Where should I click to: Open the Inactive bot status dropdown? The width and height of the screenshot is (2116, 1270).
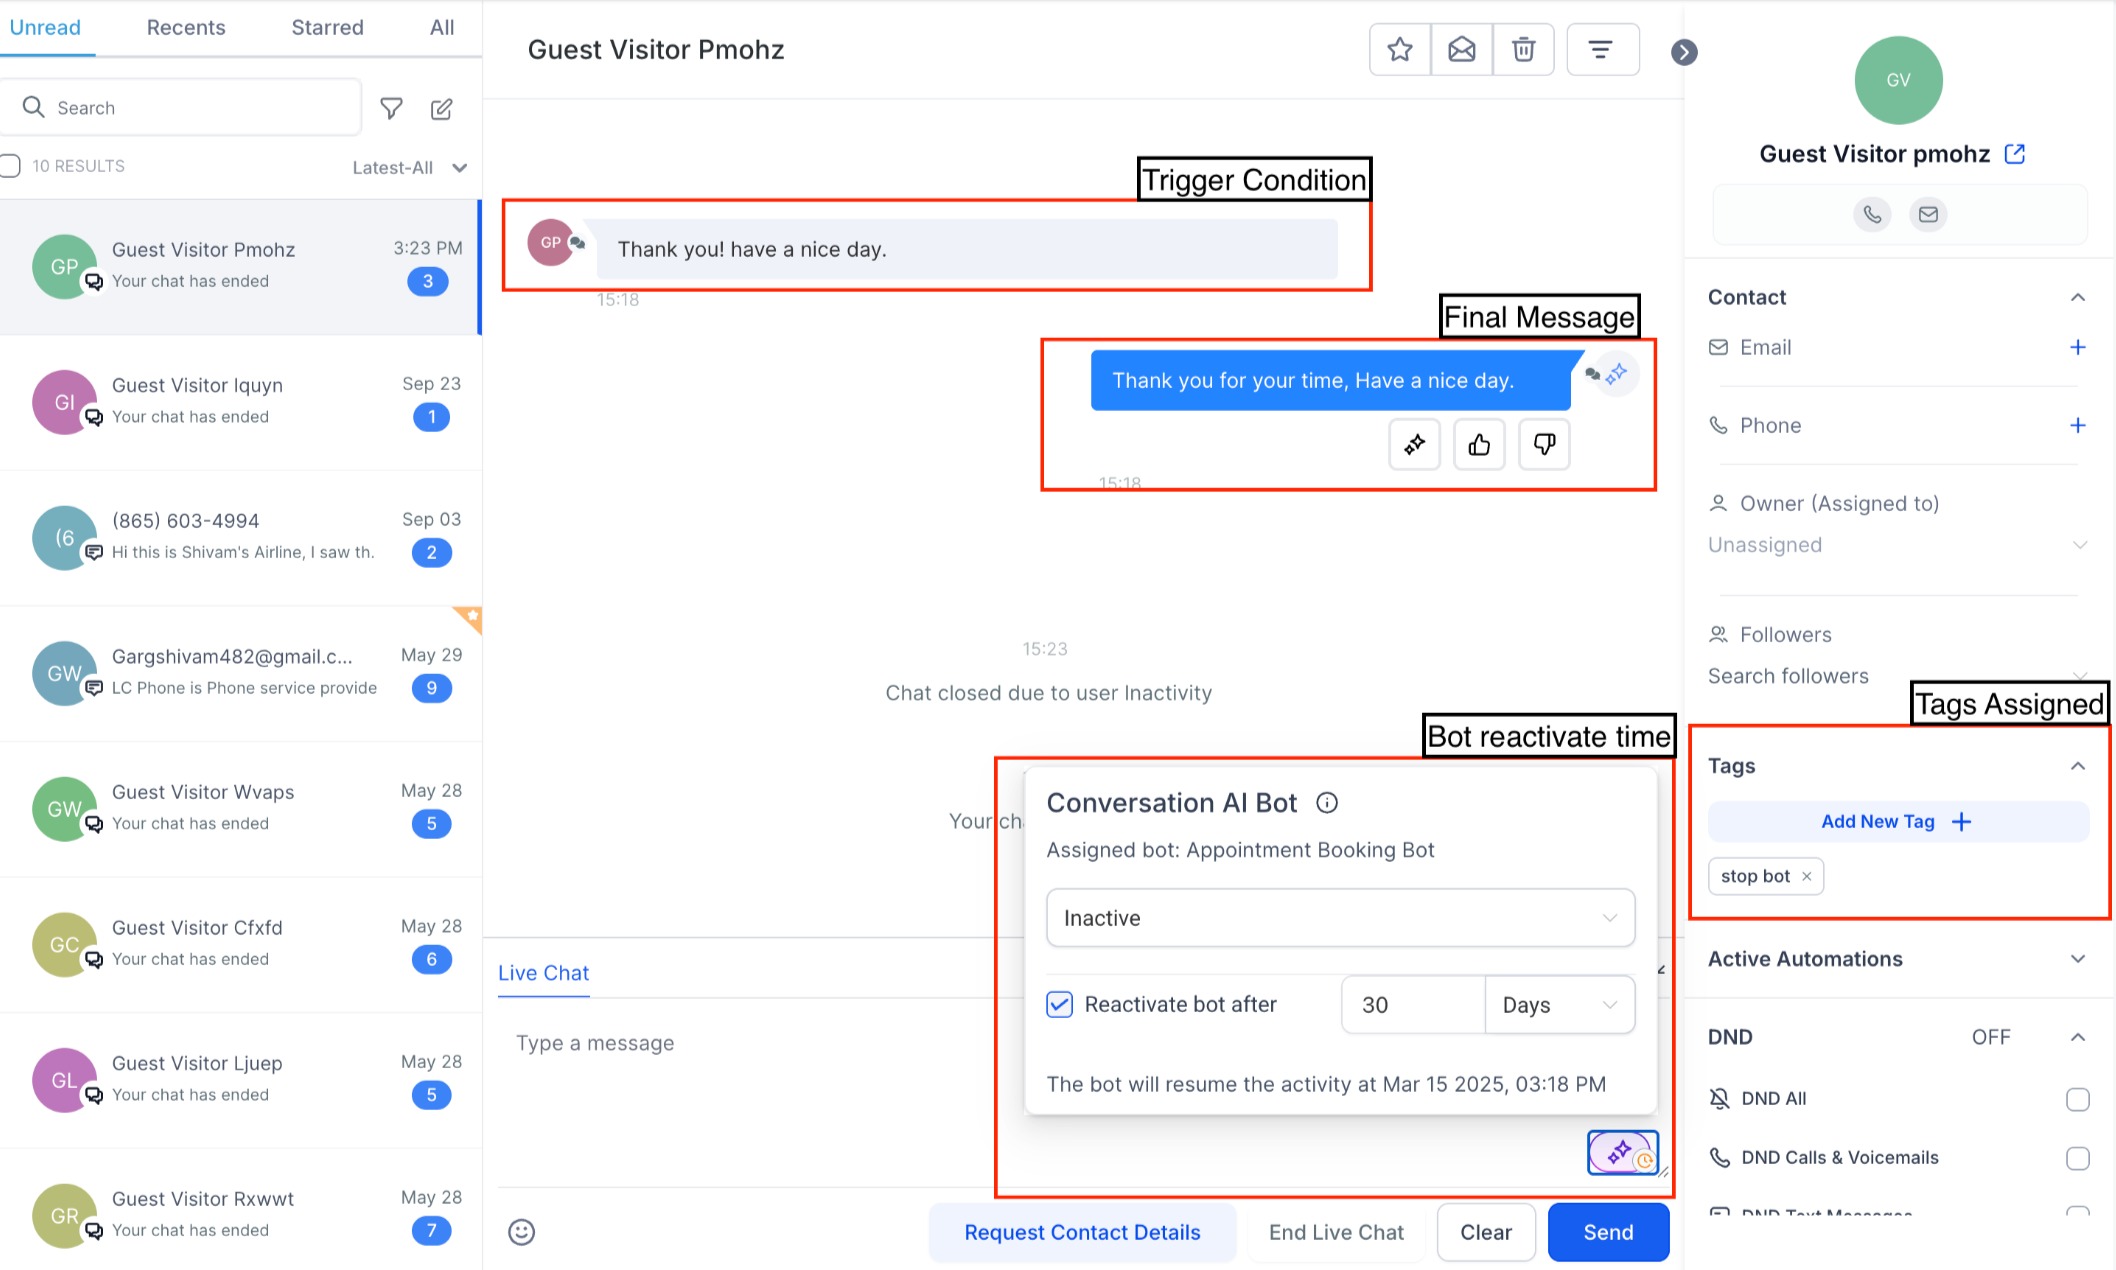1339,918
